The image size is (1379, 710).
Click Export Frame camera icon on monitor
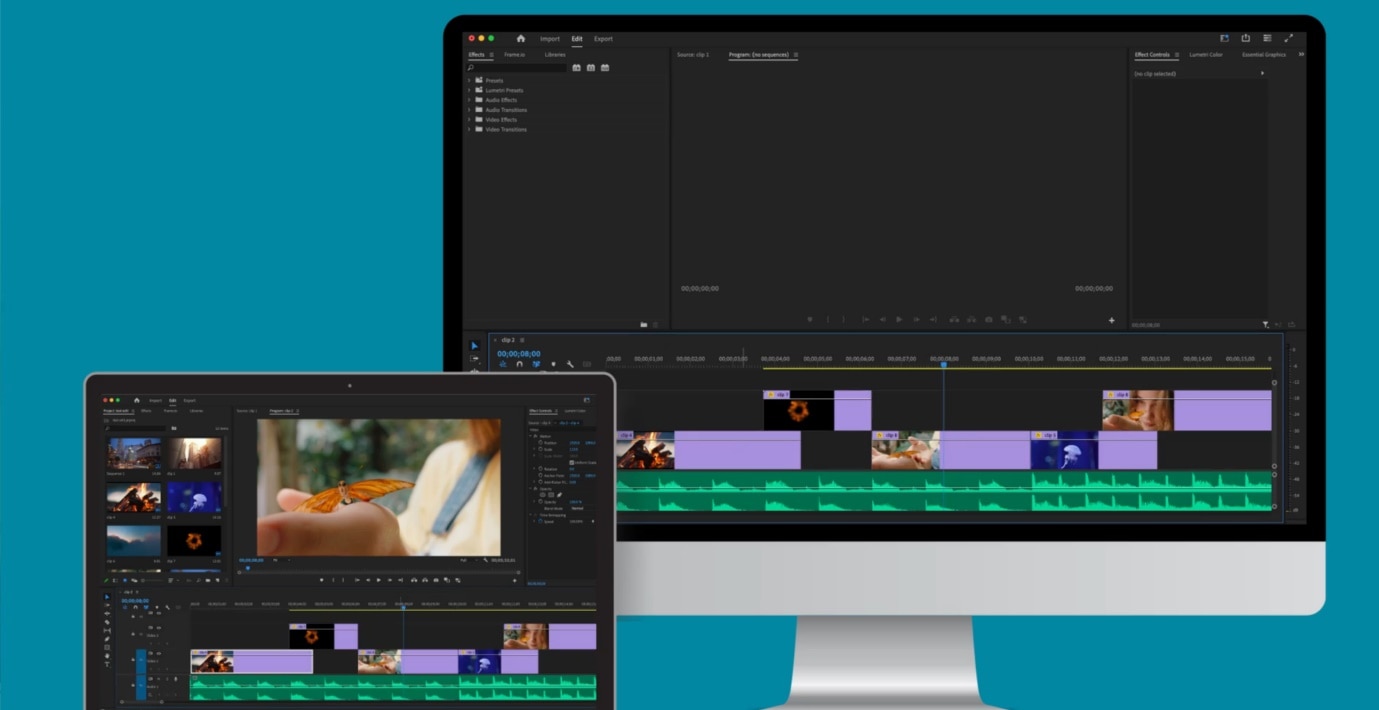coord(988,320)
